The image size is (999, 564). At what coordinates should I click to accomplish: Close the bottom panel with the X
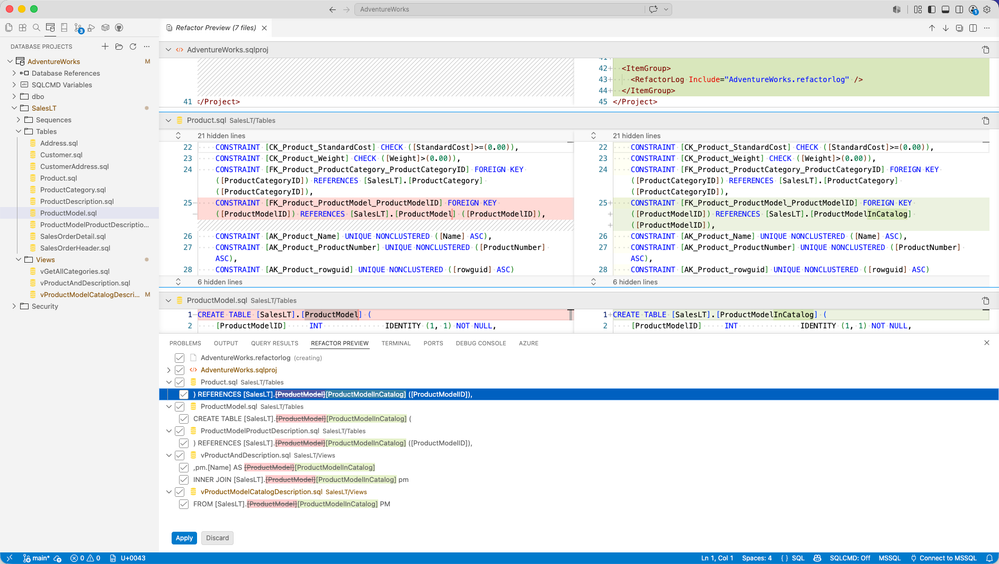[987, 343]
